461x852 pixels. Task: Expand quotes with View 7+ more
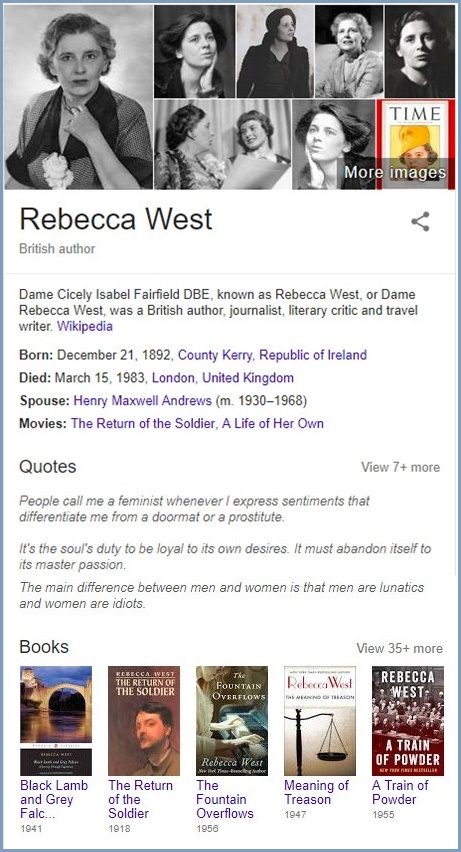tap(401, 467)
